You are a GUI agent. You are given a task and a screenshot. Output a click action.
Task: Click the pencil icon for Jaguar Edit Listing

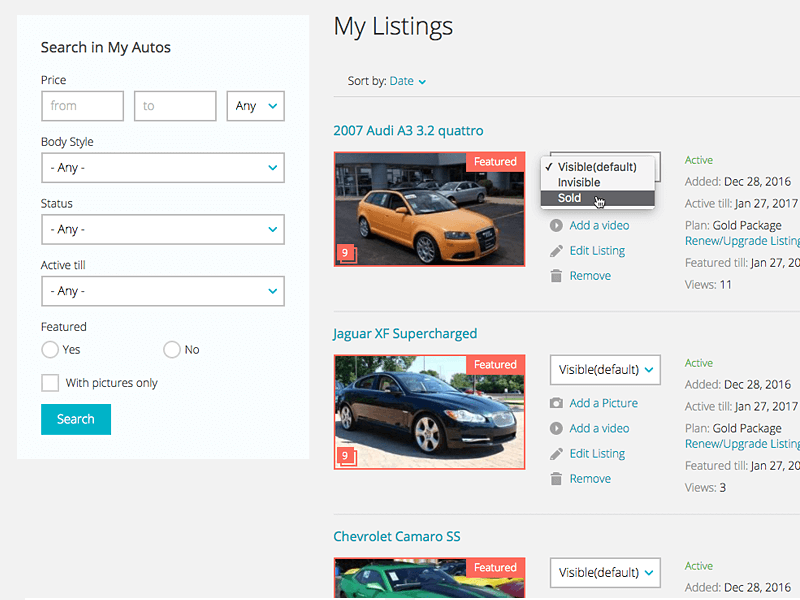point(556,454)
